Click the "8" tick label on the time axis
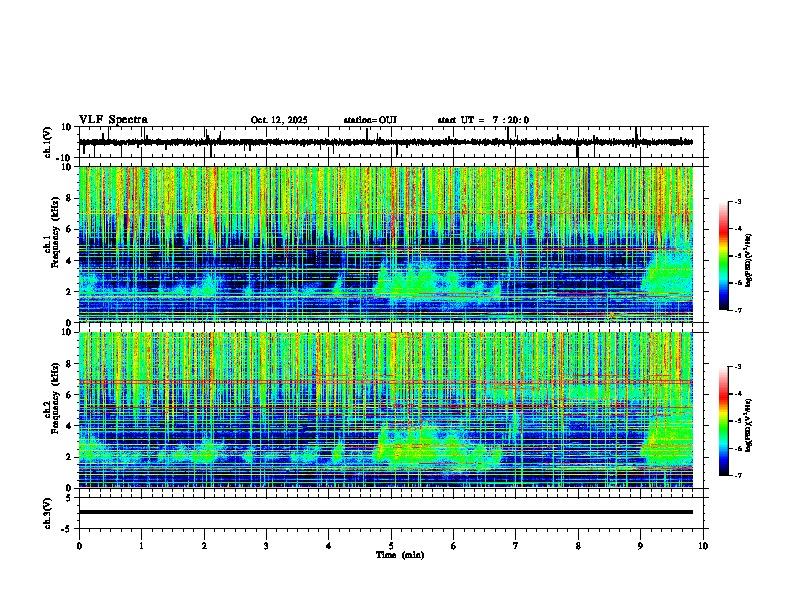 point(578,546)
